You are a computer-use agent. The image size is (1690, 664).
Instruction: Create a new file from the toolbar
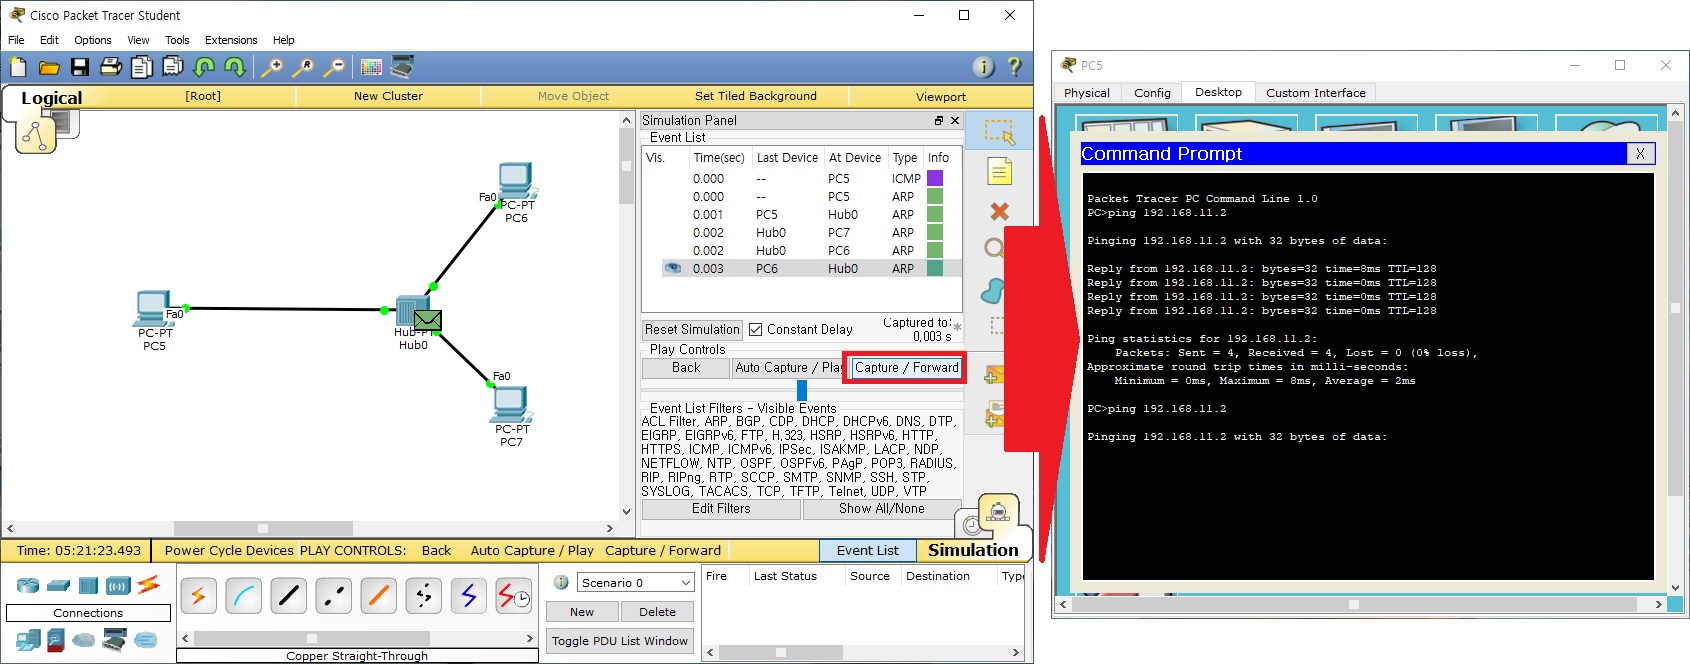coord(18,67)
